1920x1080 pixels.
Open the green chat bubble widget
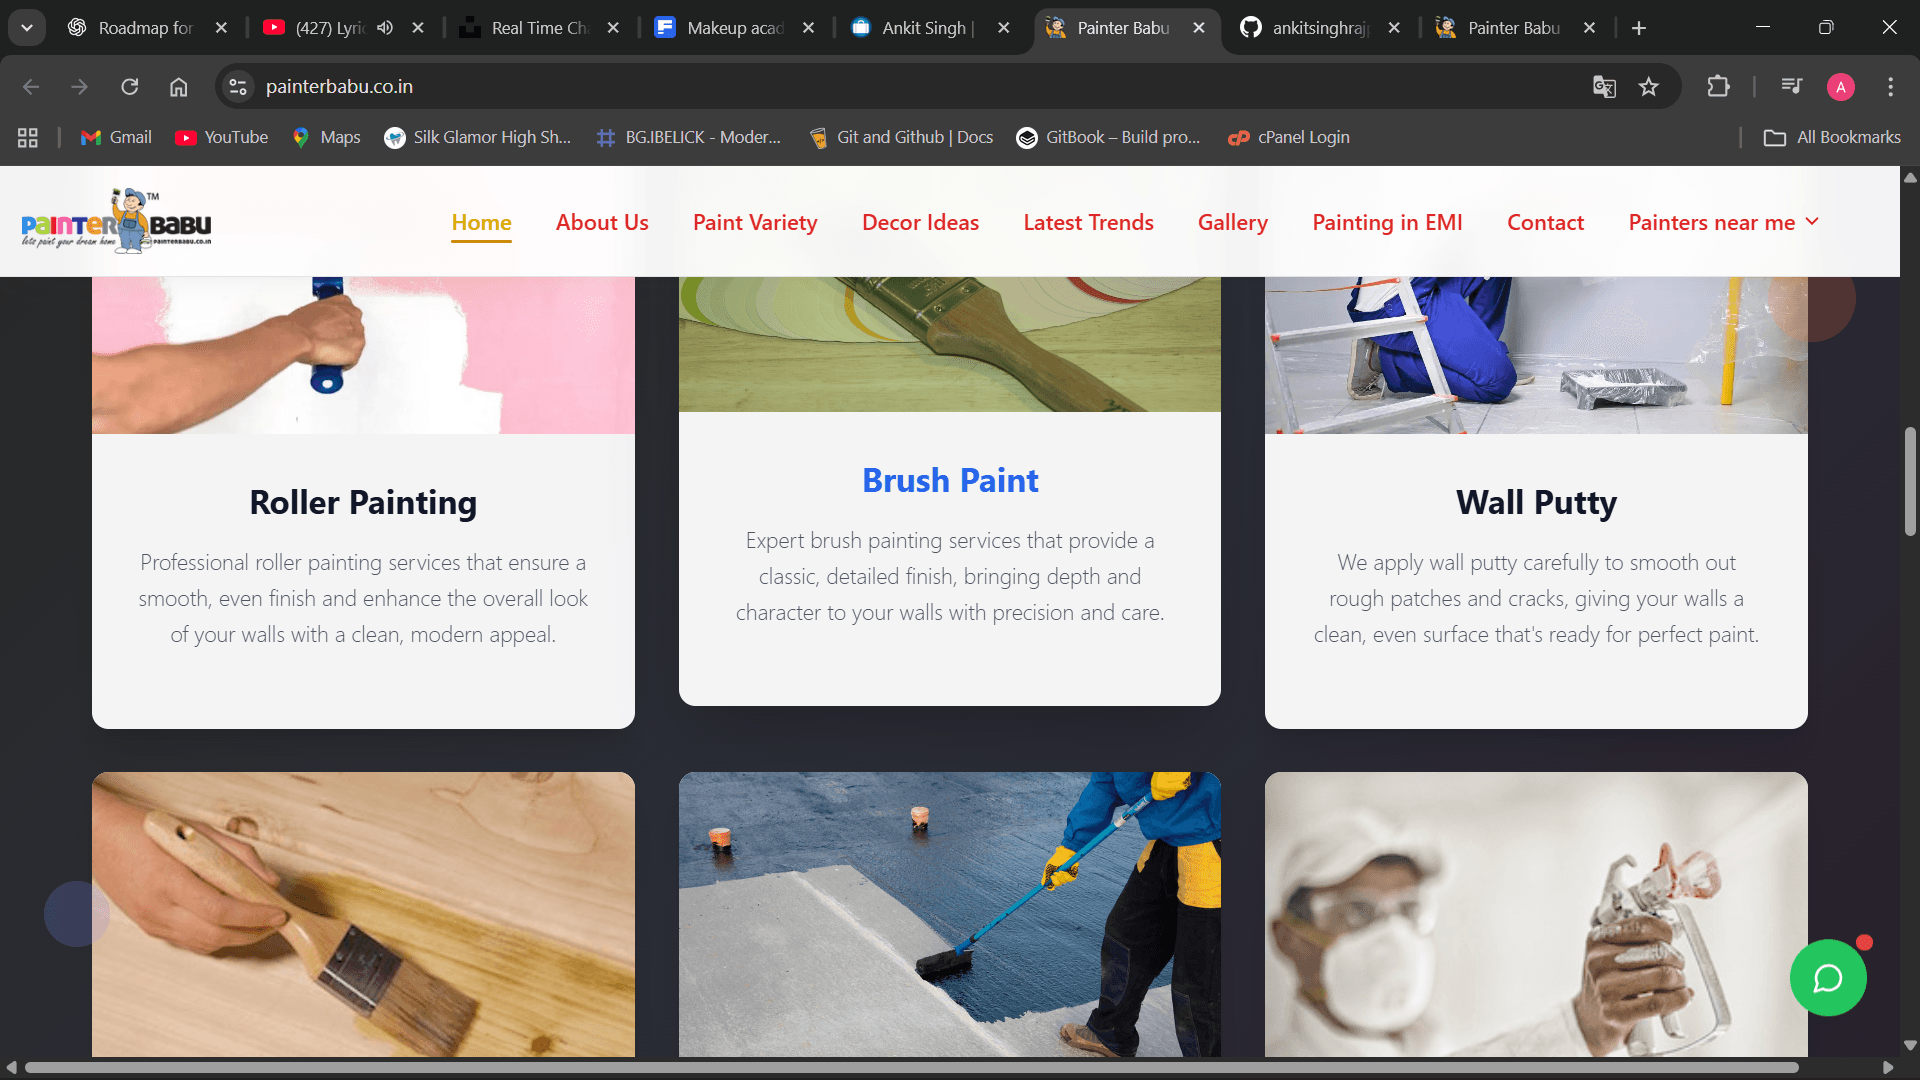1827,978
